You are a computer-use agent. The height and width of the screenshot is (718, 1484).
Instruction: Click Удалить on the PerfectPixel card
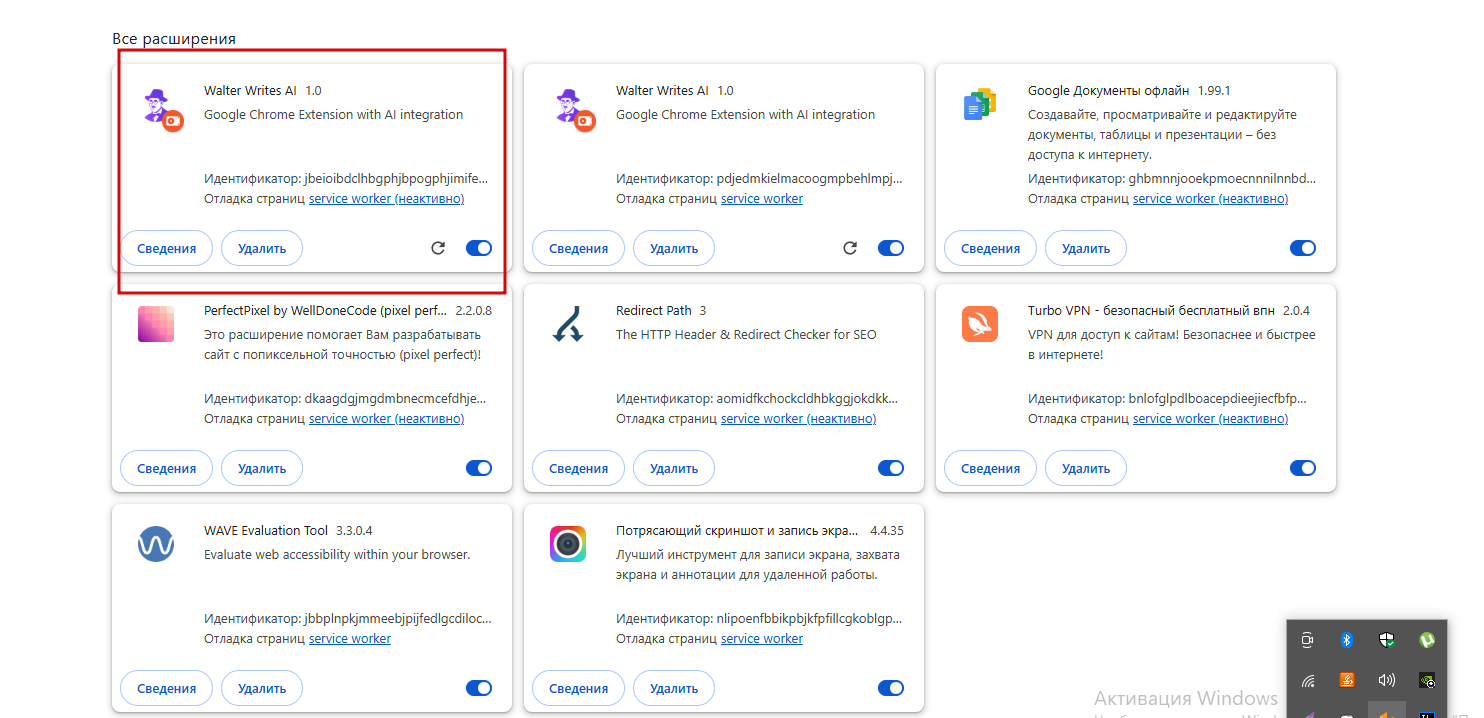(262, 468)
